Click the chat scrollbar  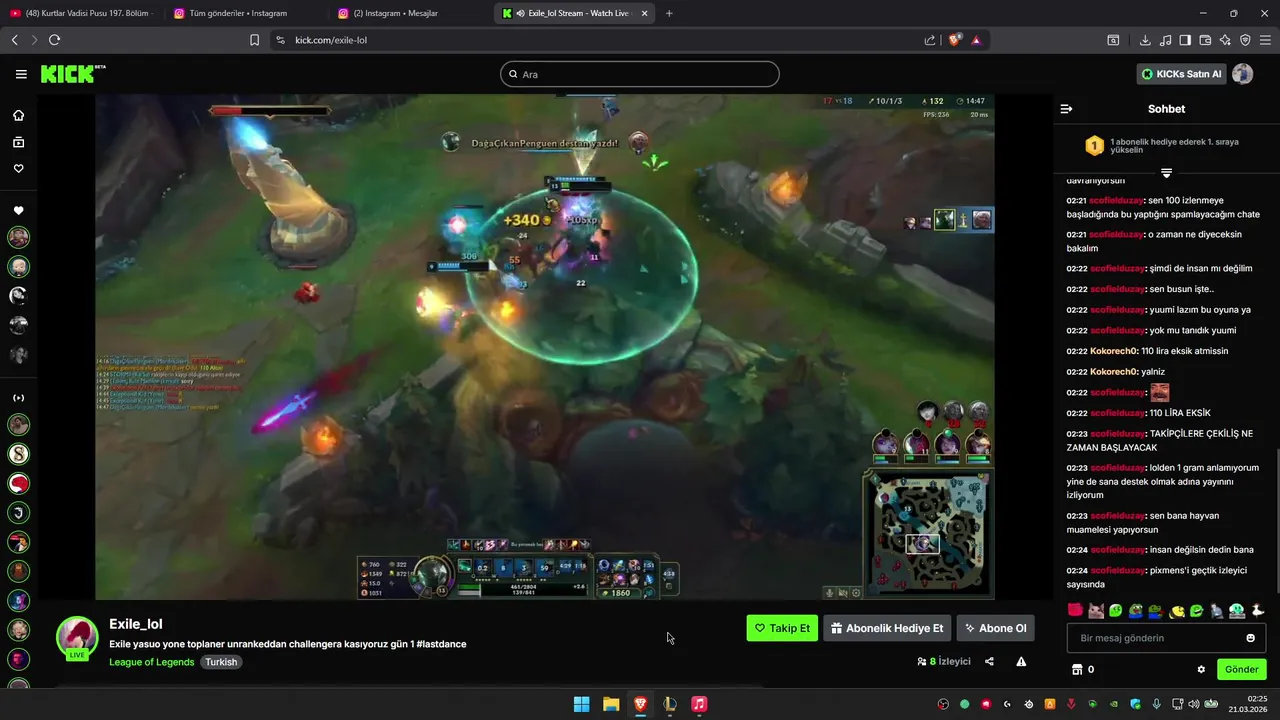tap(1276, 520)
